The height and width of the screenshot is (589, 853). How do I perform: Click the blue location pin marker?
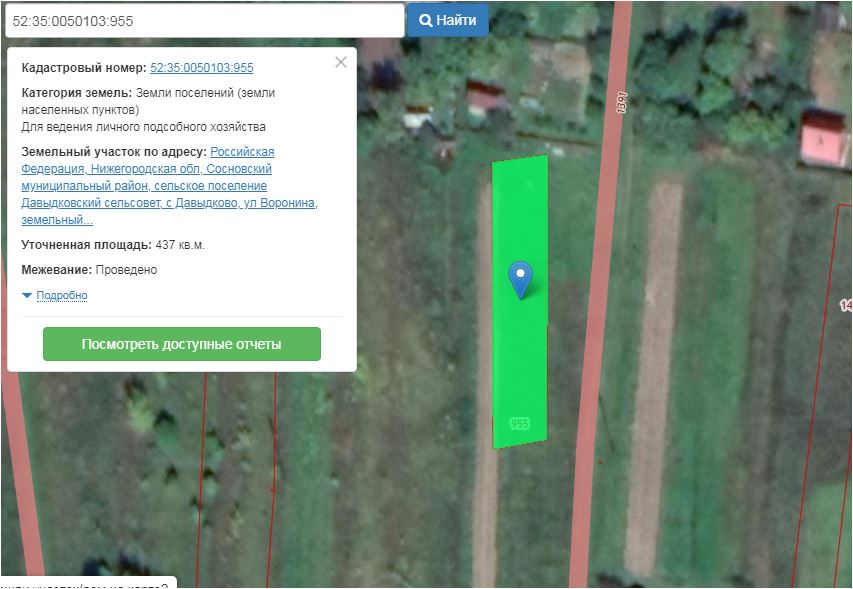520,280
